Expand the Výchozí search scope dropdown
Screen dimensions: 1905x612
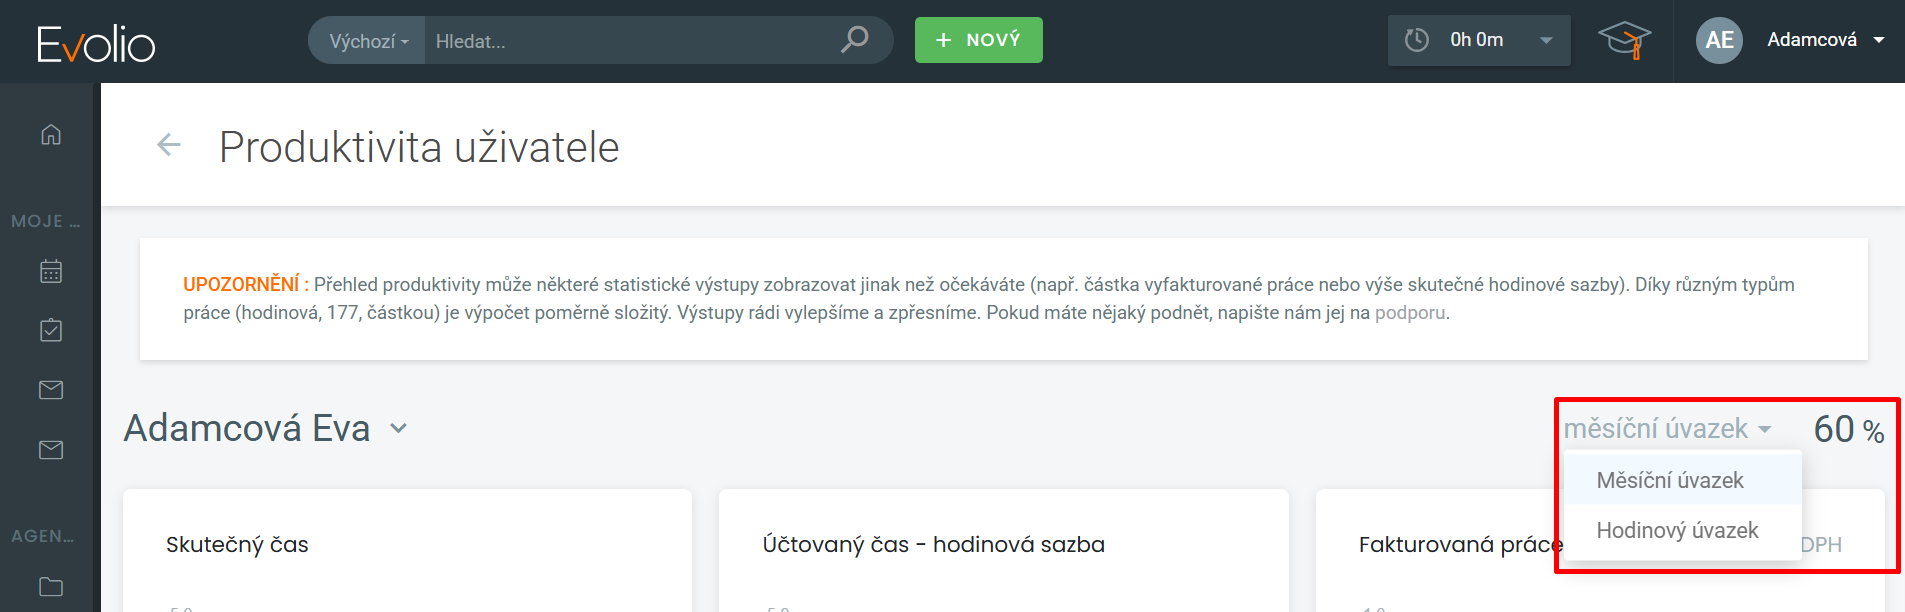(x=368, y=41)
